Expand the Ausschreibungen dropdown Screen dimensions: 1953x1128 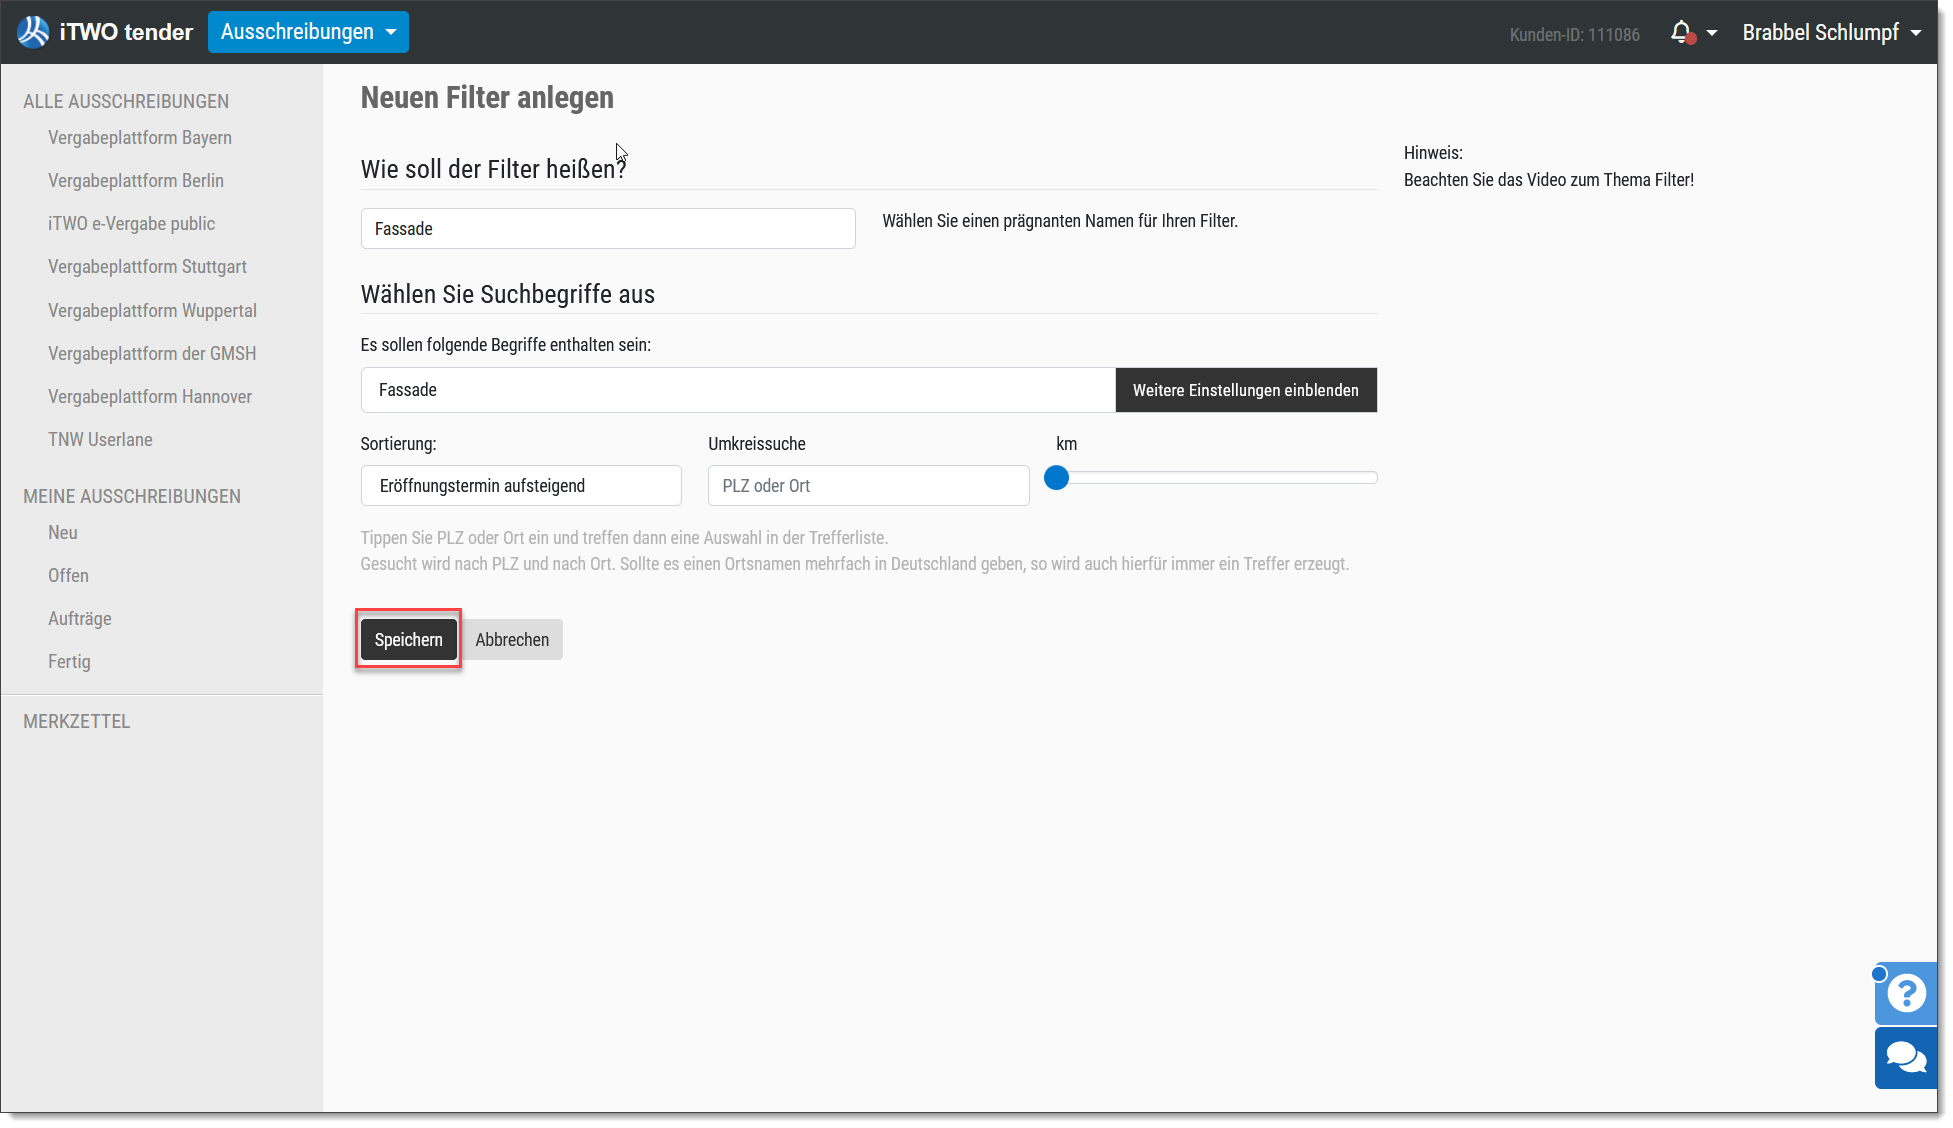tap(308, 32)
